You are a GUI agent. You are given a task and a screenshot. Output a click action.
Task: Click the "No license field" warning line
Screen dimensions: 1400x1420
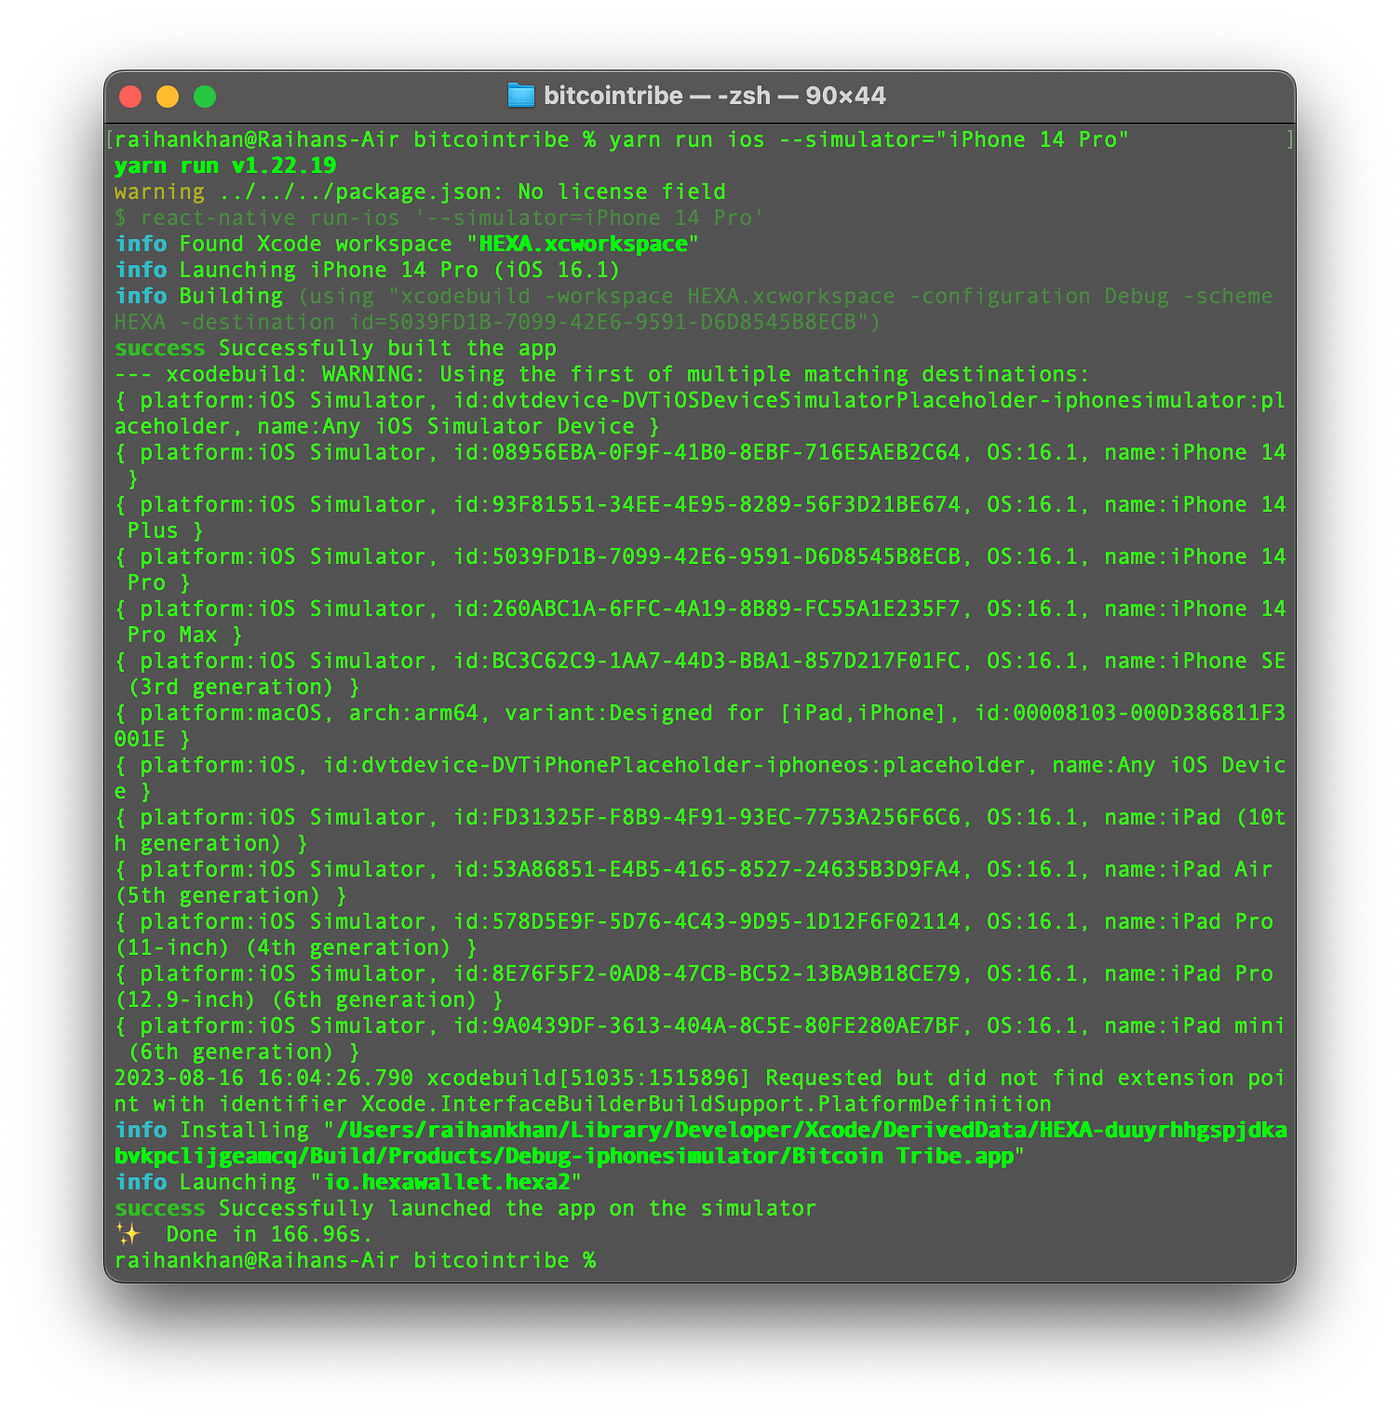pos(420,192)
